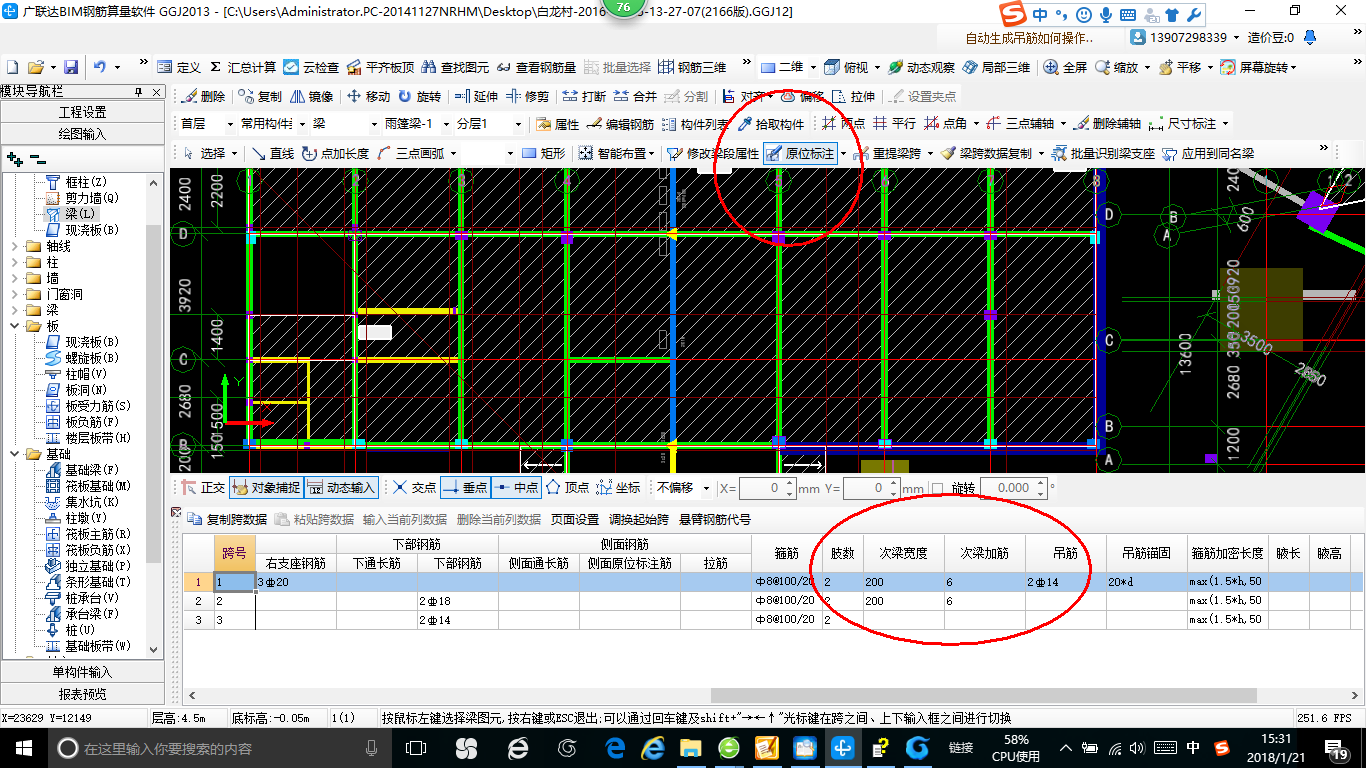Open 智能布置 smart layout

[x=613, y=153]
